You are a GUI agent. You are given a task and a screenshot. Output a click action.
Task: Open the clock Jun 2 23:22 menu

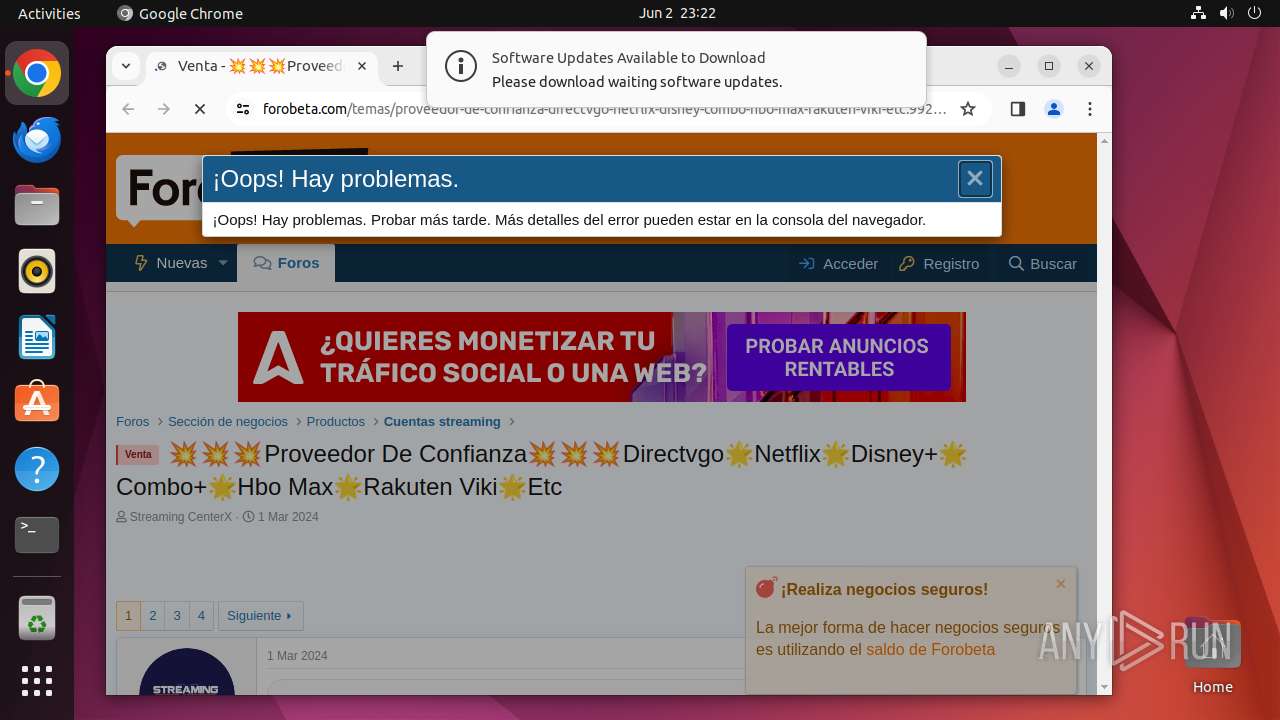pyautogui.click(x=677, y=13)
